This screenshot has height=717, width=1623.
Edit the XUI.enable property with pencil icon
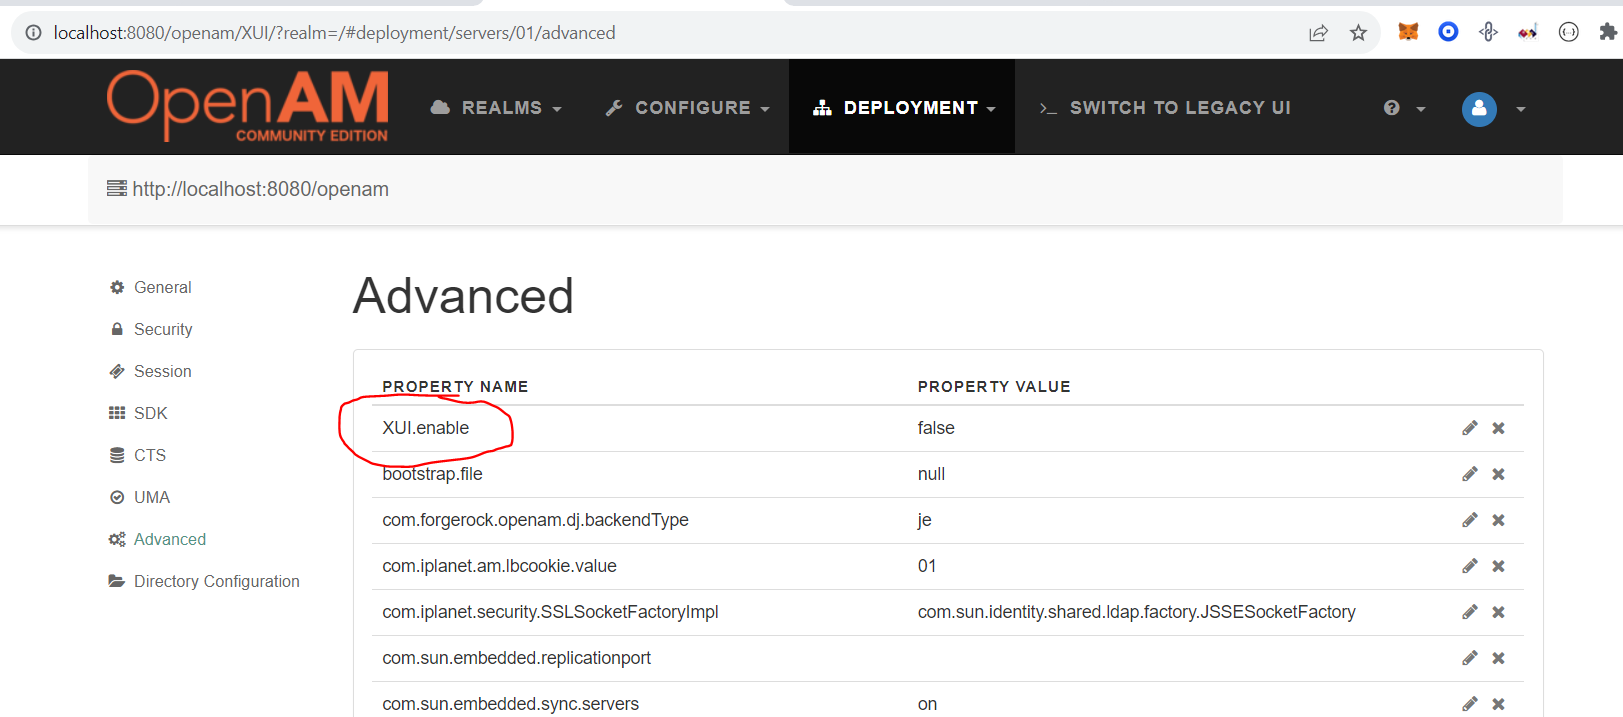click(1469, 428)
